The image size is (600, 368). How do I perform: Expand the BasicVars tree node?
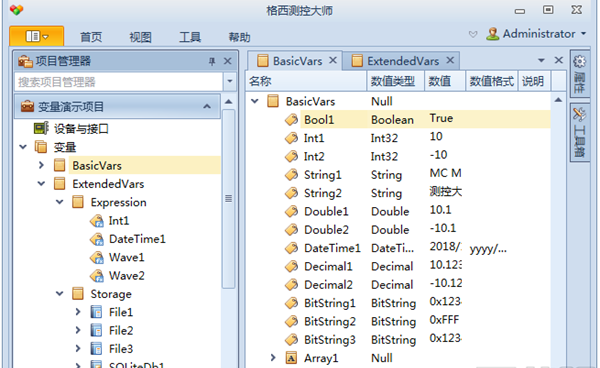tap(41, 165)
